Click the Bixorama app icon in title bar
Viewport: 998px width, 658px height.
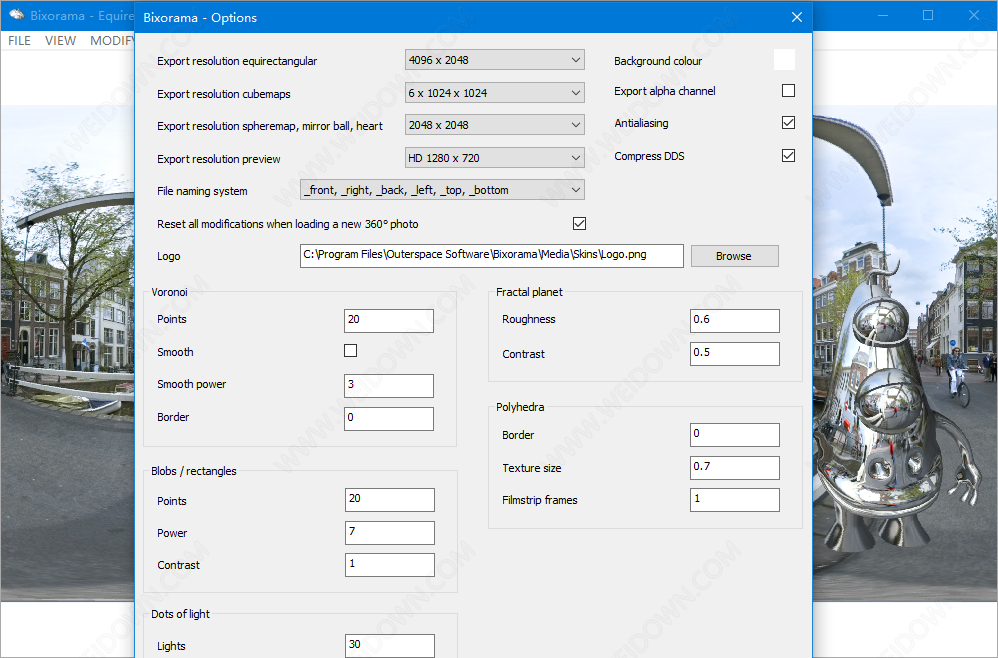pos(16,15)
